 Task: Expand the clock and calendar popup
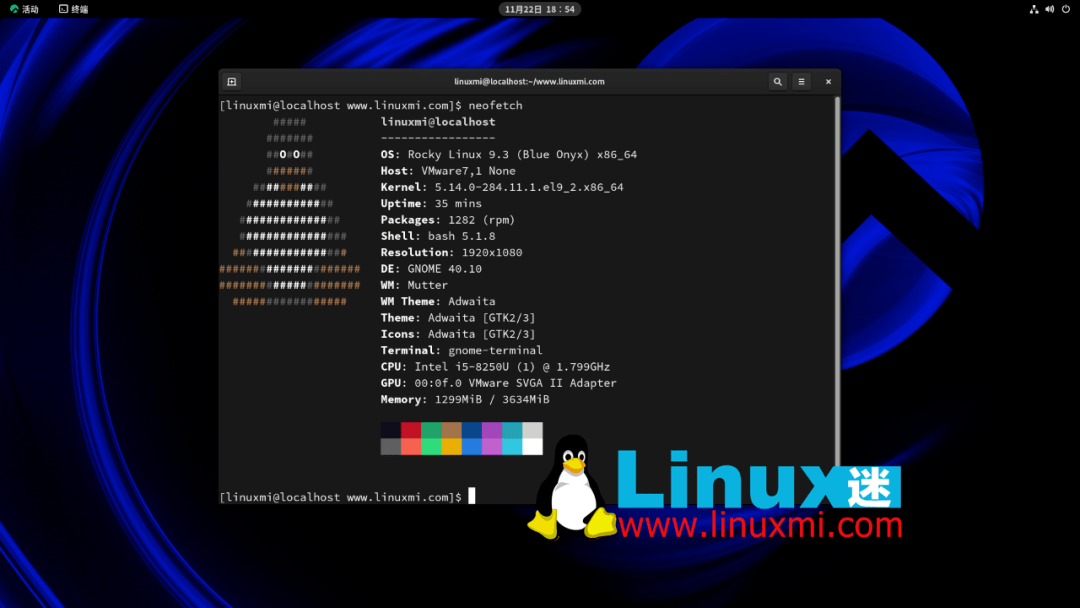point(540,9)
